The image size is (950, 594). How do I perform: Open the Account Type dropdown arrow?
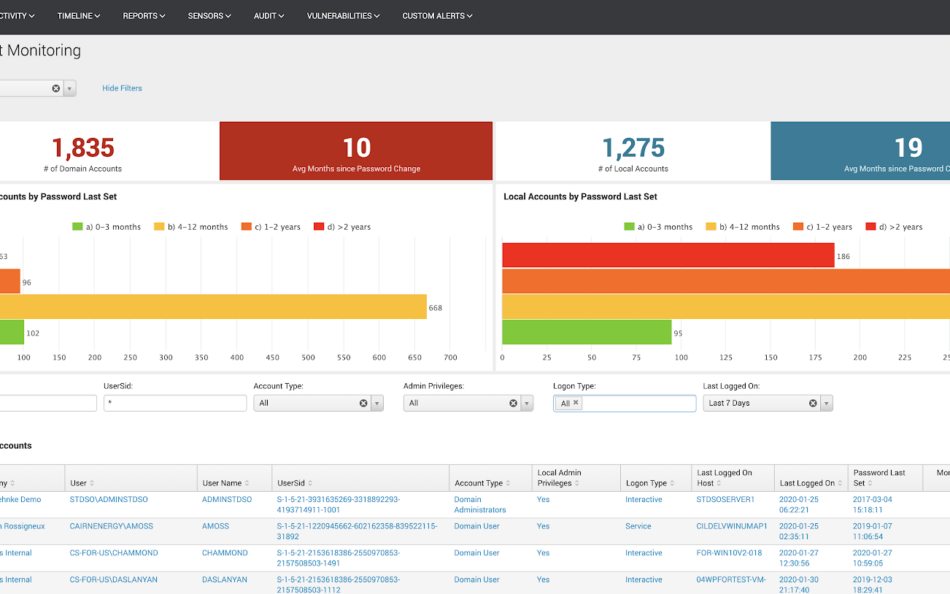pyautogui.click(x=377, y=404)
